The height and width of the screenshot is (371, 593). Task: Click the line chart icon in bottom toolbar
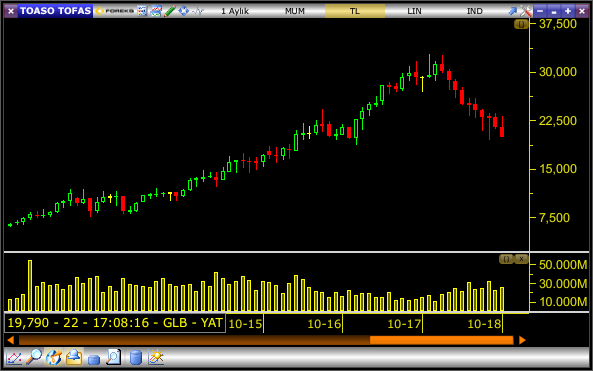tap(14, 357)
